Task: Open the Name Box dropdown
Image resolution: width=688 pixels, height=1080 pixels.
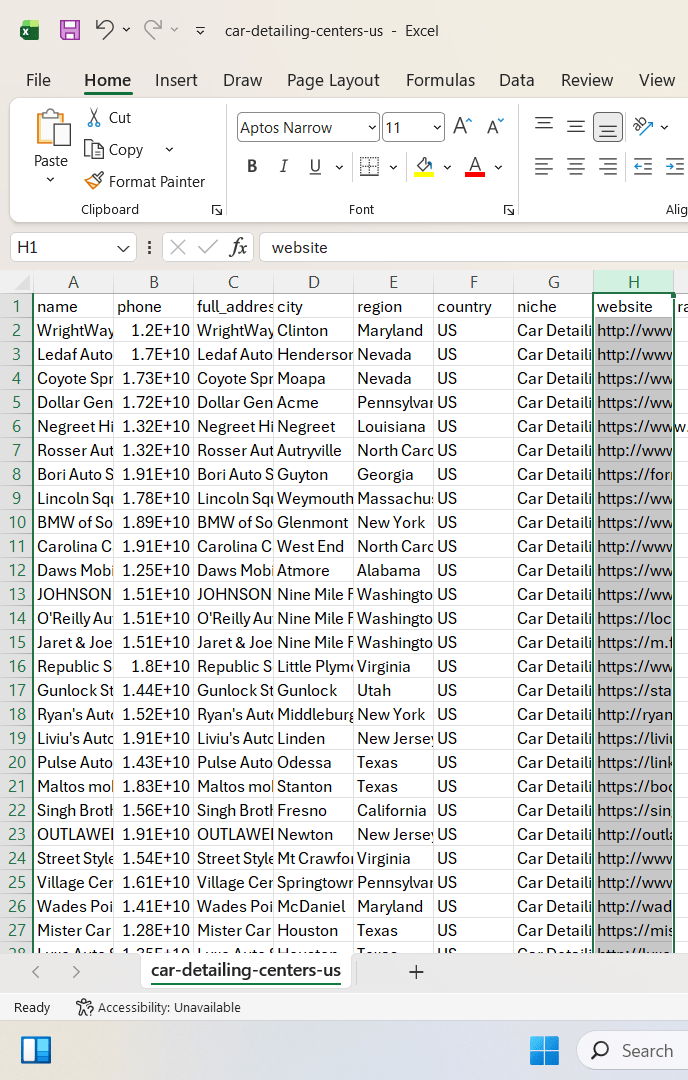Action: (x=123, y=248)
